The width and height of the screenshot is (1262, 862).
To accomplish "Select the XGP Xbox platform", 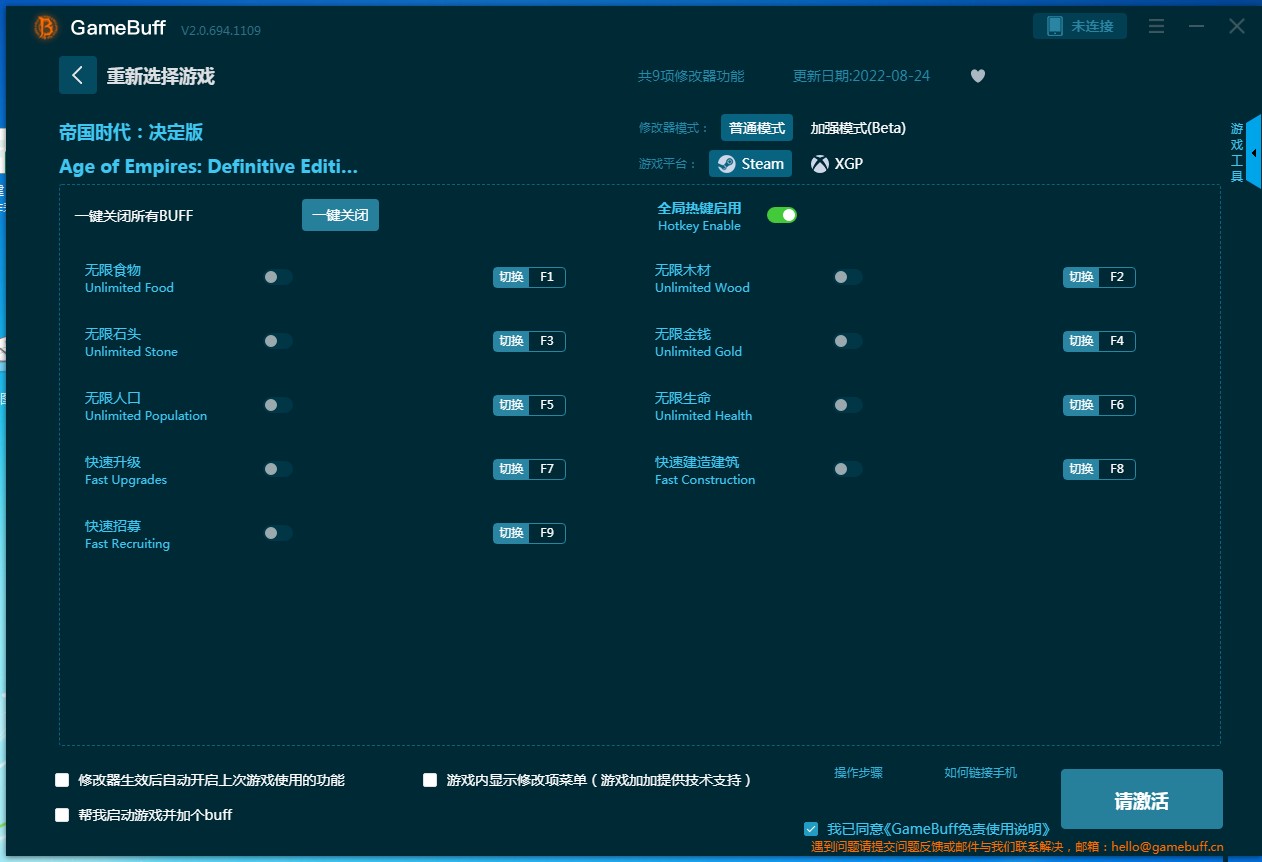I will click(837, 164).
